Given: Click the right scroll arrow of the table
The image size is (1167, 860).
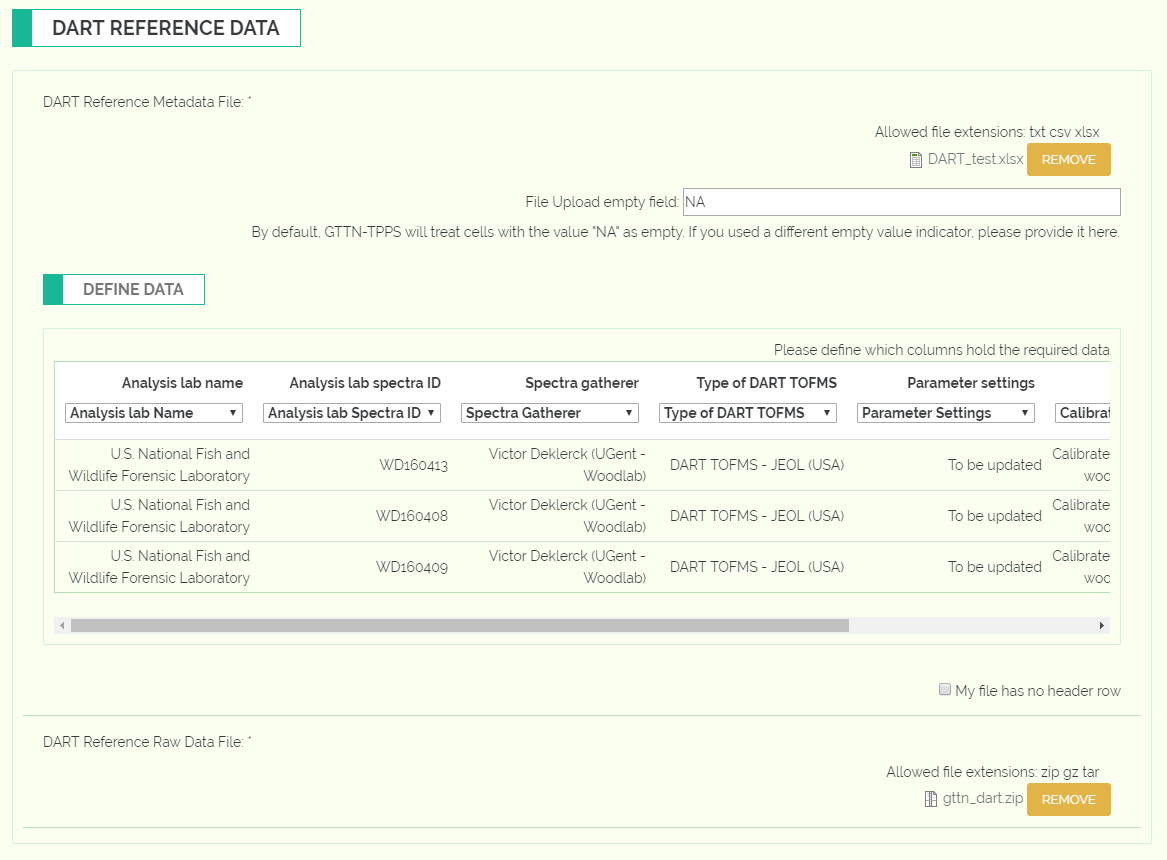Looking at the screenshot, I should click(1102, 626).
